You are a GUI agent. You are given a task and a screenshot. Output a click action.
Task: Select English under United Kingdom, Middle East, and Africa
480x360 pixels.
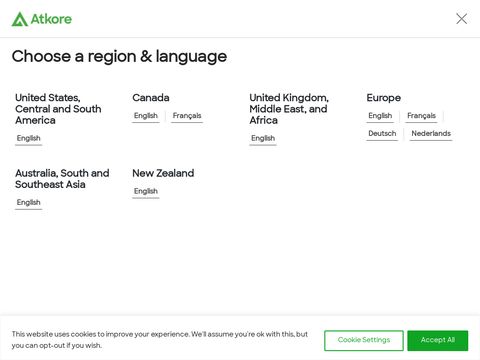263,138
